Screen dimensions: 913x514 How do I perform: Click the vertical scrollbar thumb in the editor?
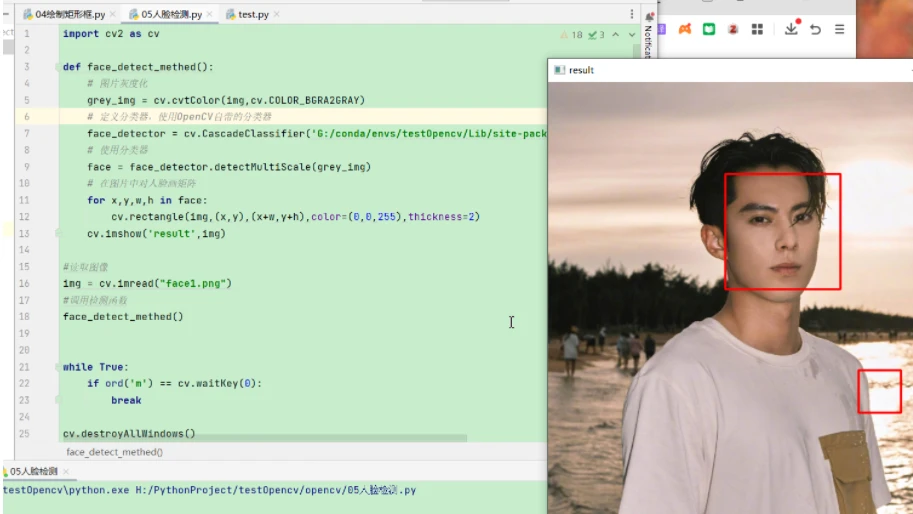pos(636,51)
